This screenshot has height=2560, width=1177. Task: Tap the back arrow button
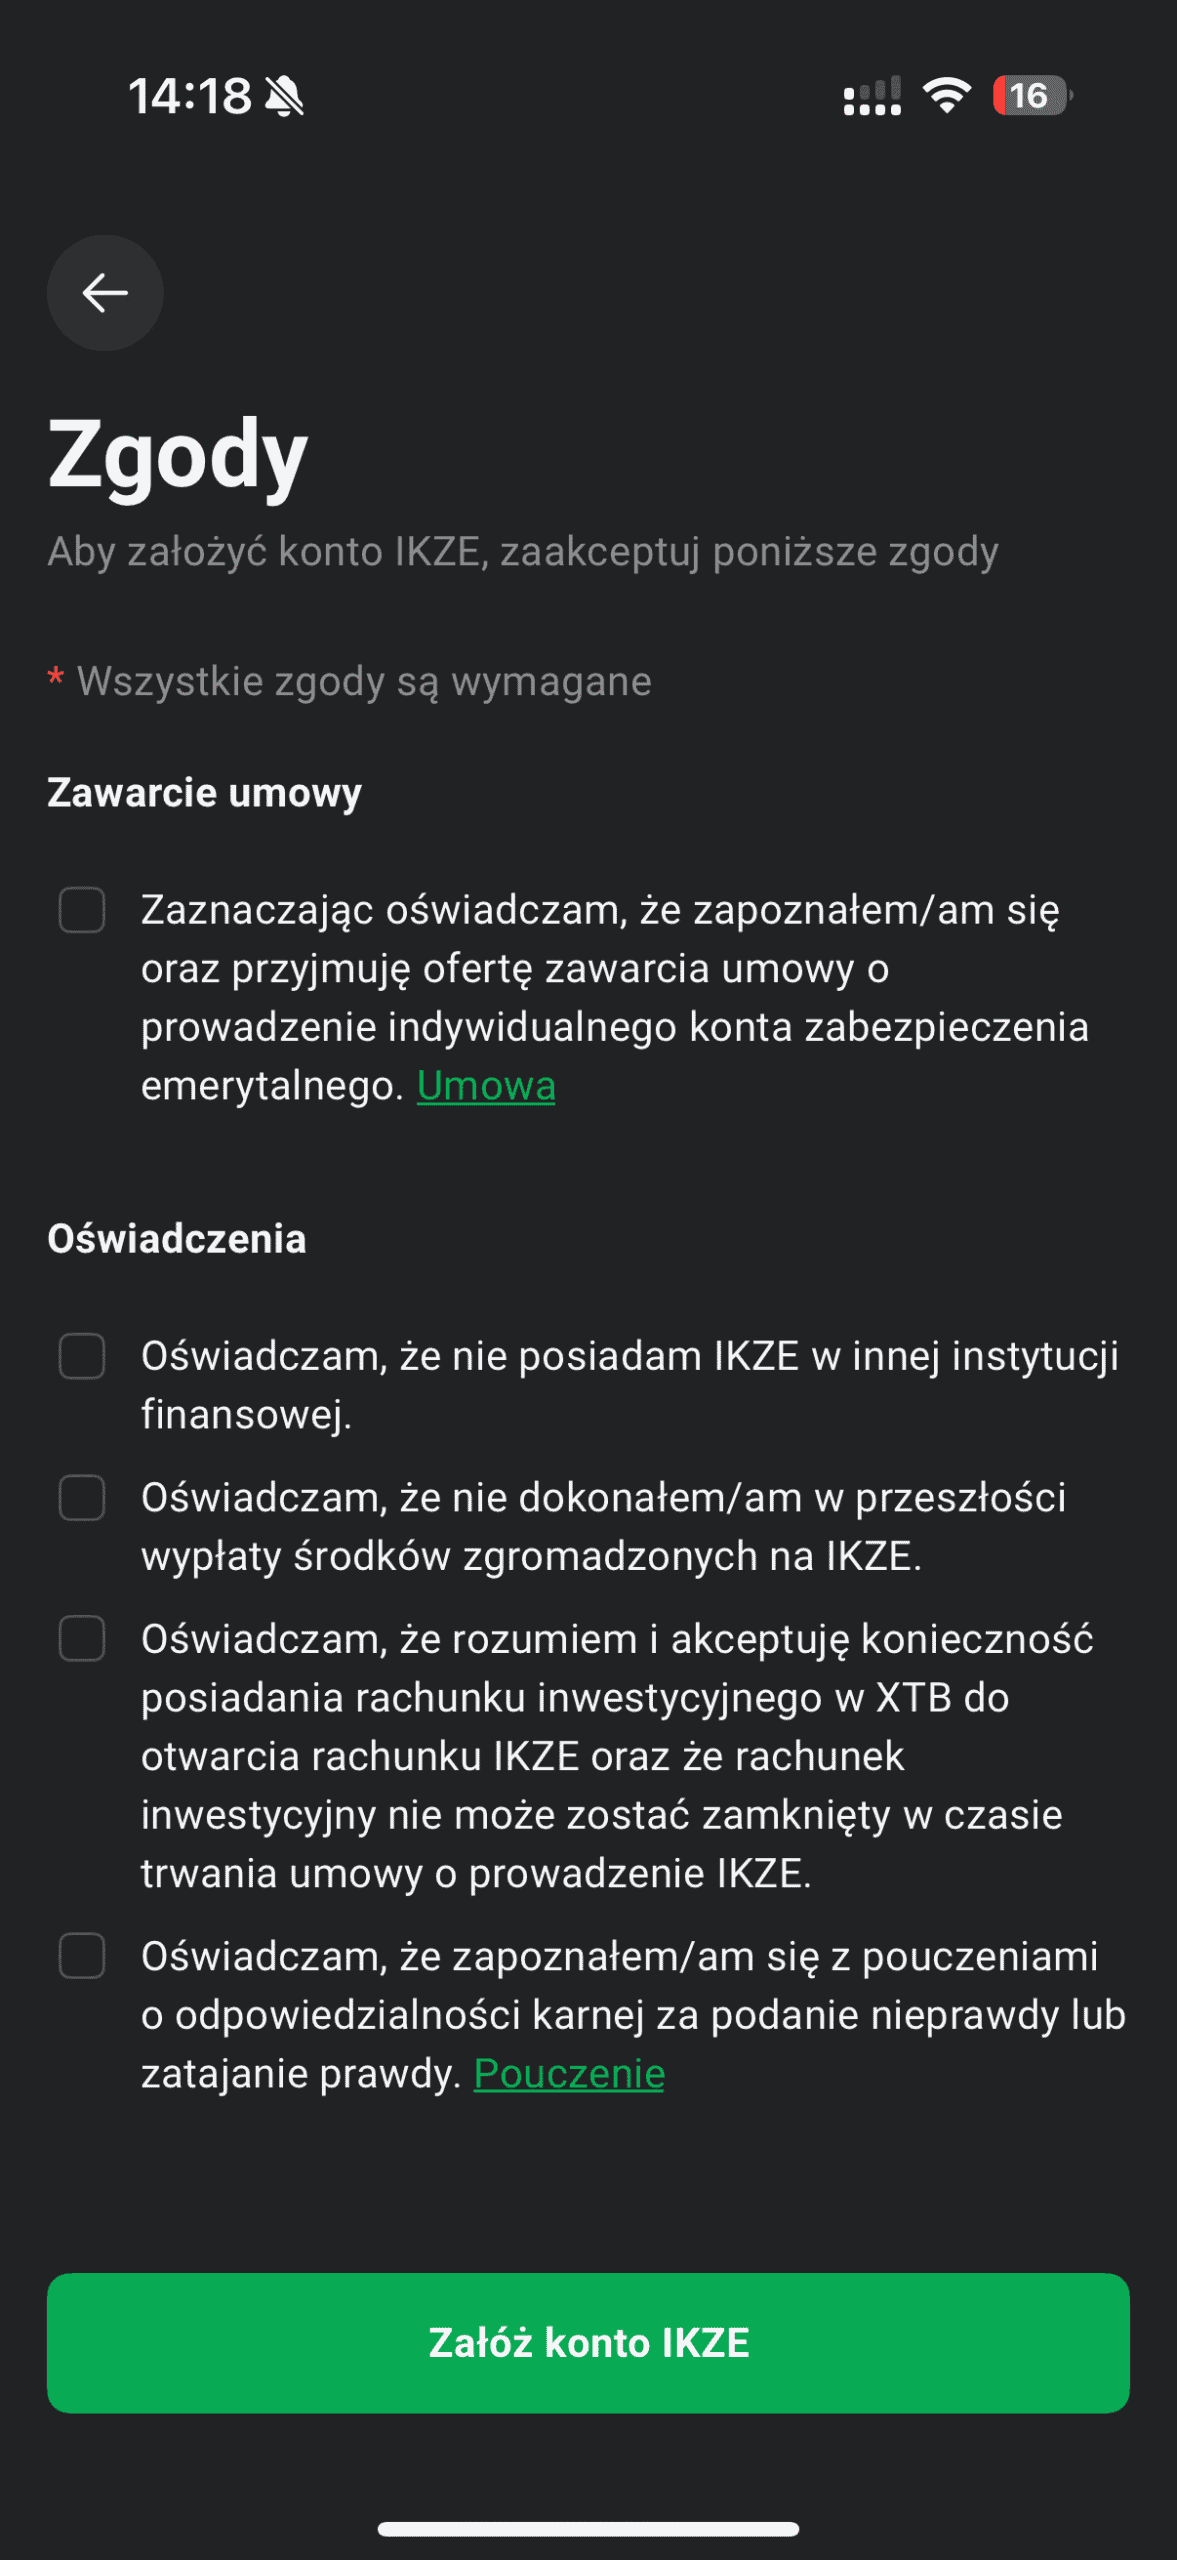click(x=105, y=293)
